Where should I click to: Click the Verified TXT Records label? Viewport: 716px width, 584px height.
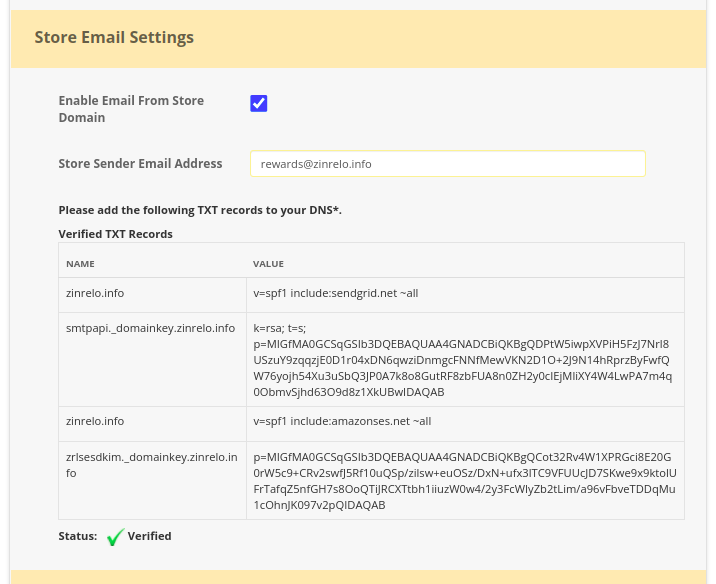pos(116,234)
